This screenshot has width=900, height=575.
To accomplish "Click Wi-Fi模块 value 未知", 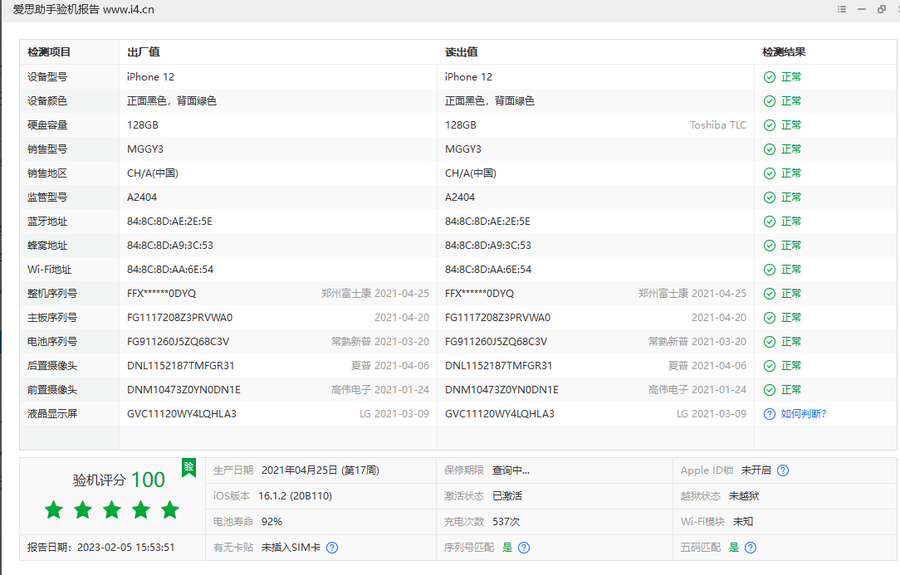I will point(743,522).
